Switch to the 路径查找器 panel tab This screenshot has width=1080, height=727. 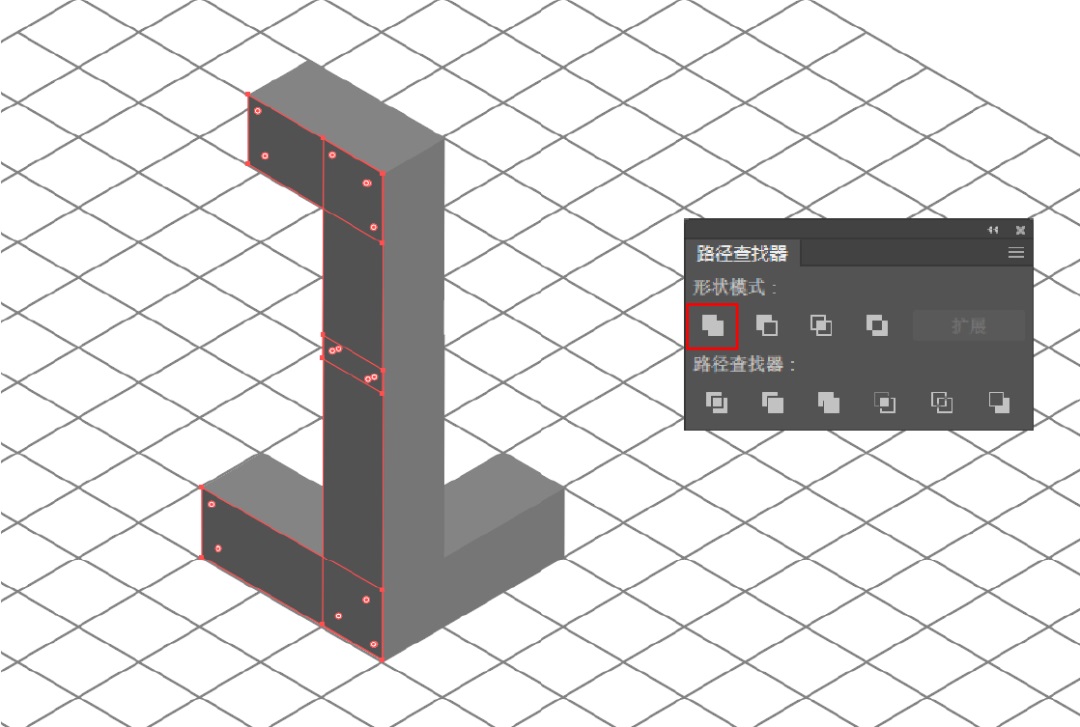click(742, 253)
